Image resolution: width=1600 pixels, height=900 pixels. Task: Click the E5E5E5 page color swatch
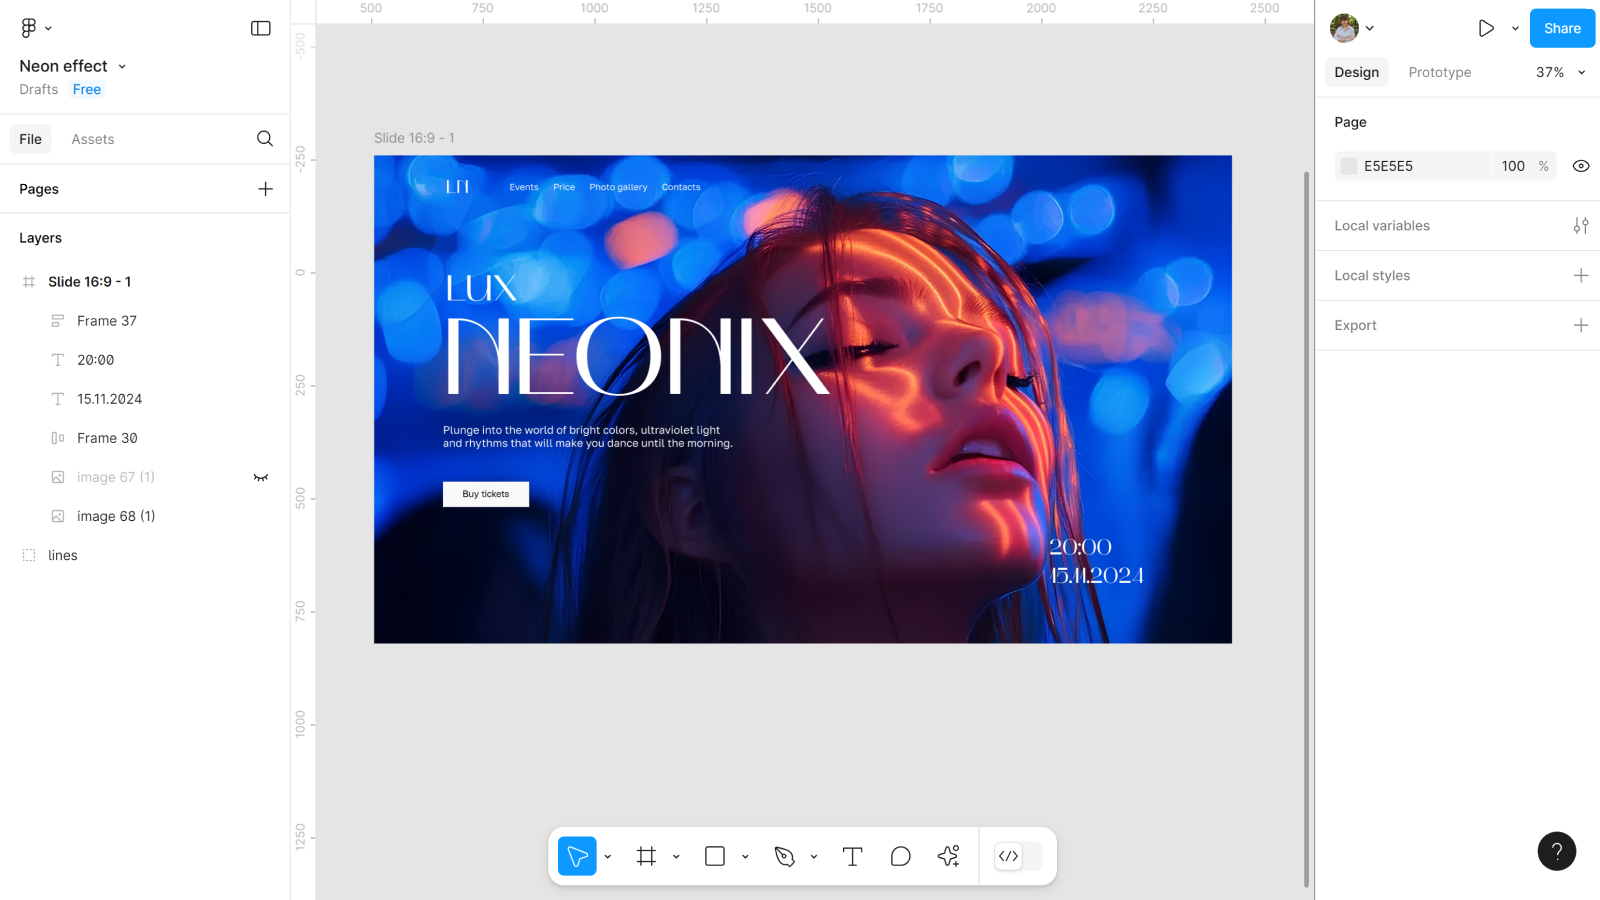pyautogui.click(x=1349, y=166)
